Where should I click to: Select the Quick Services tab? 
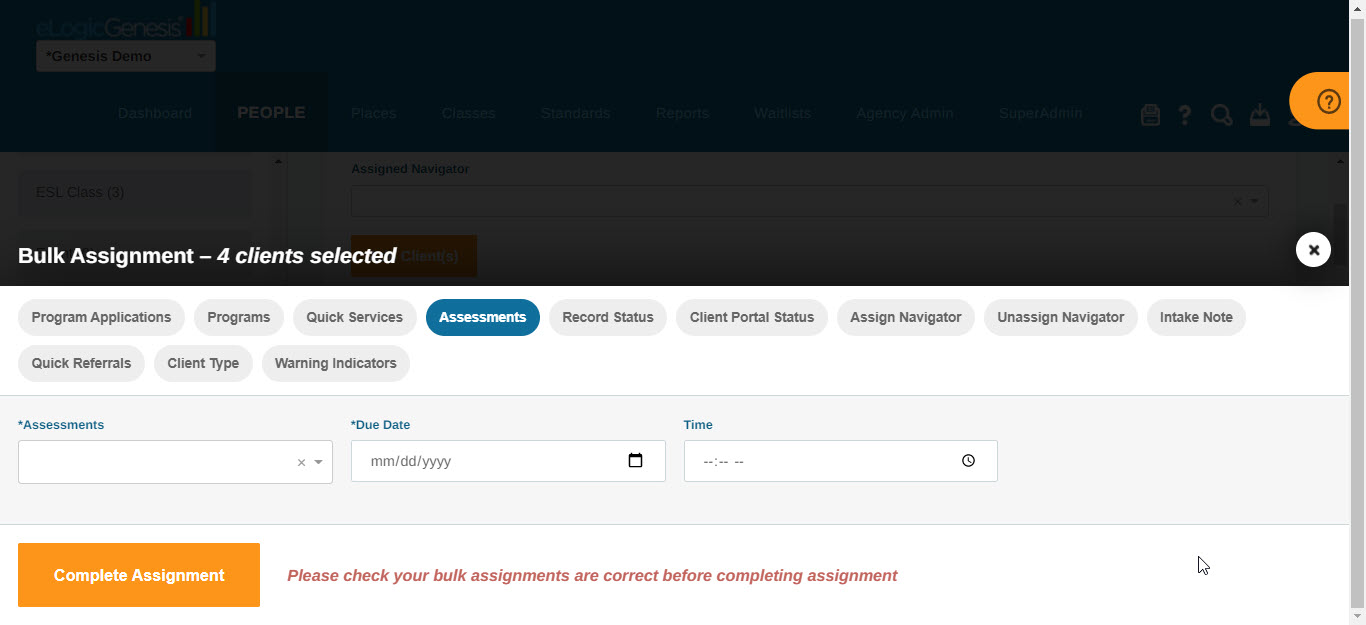pos(354,317)
